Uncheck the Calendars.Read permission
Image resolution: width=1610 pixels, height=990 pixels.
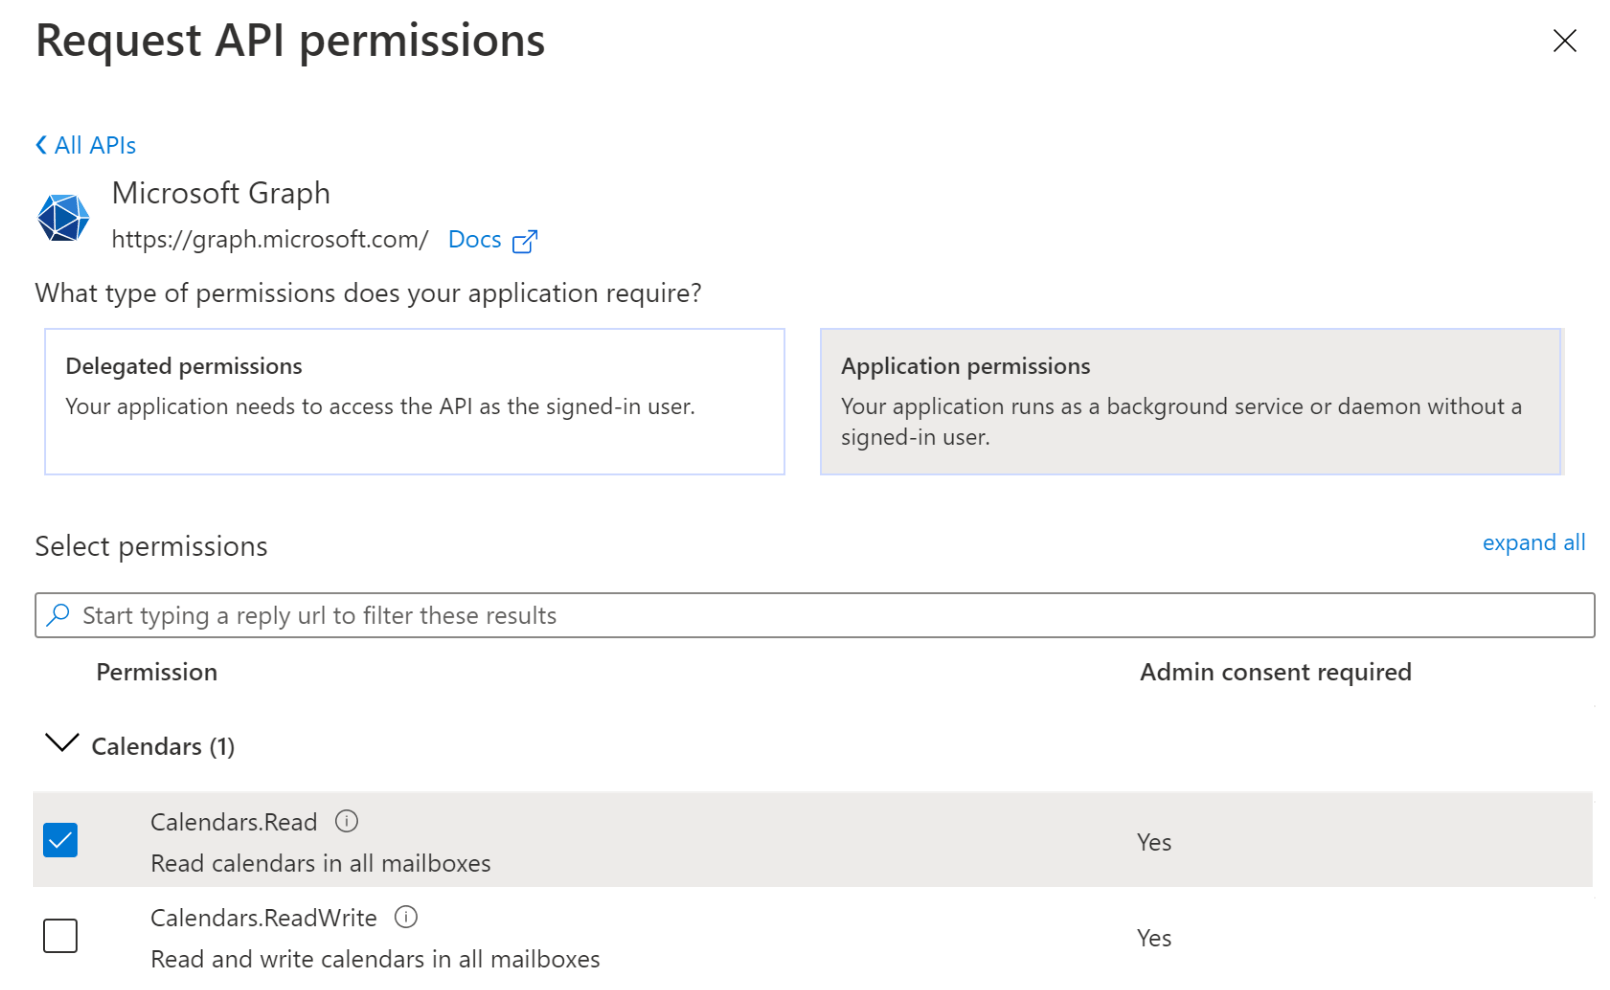60,839
